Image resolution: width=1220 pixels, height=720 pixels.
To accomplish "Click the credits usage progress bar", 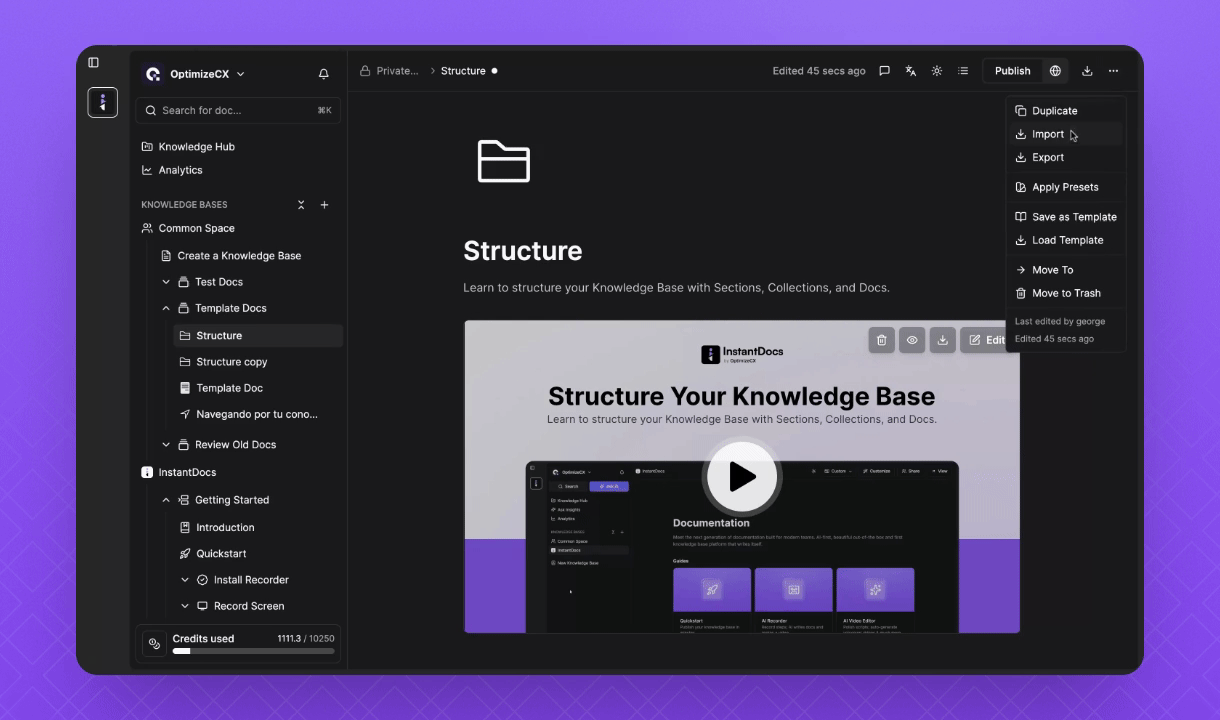I will click(253, 651).
